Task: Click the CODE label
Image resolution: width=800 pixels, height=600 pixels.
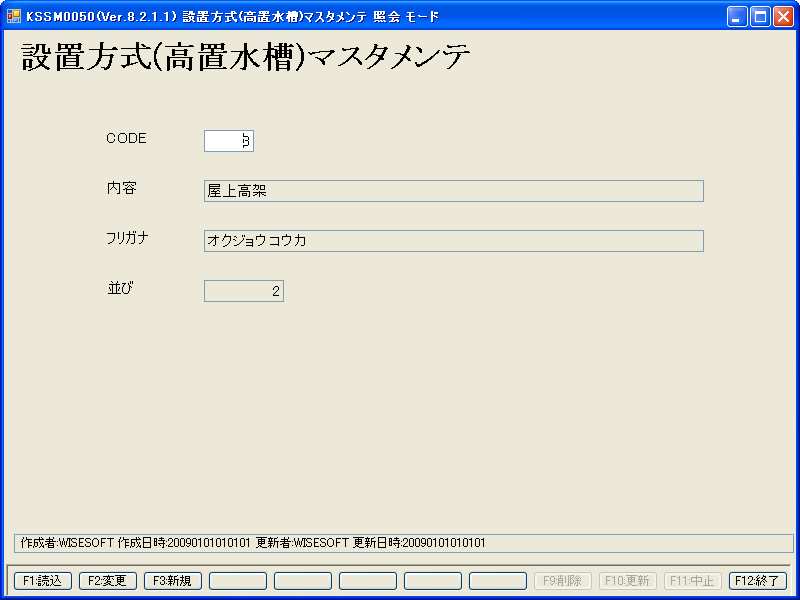Action: click(126, 139)
